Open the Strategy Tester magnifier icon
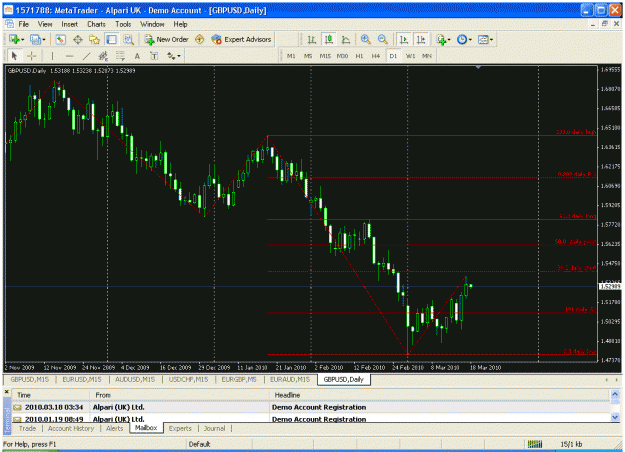 pos(128,39)
